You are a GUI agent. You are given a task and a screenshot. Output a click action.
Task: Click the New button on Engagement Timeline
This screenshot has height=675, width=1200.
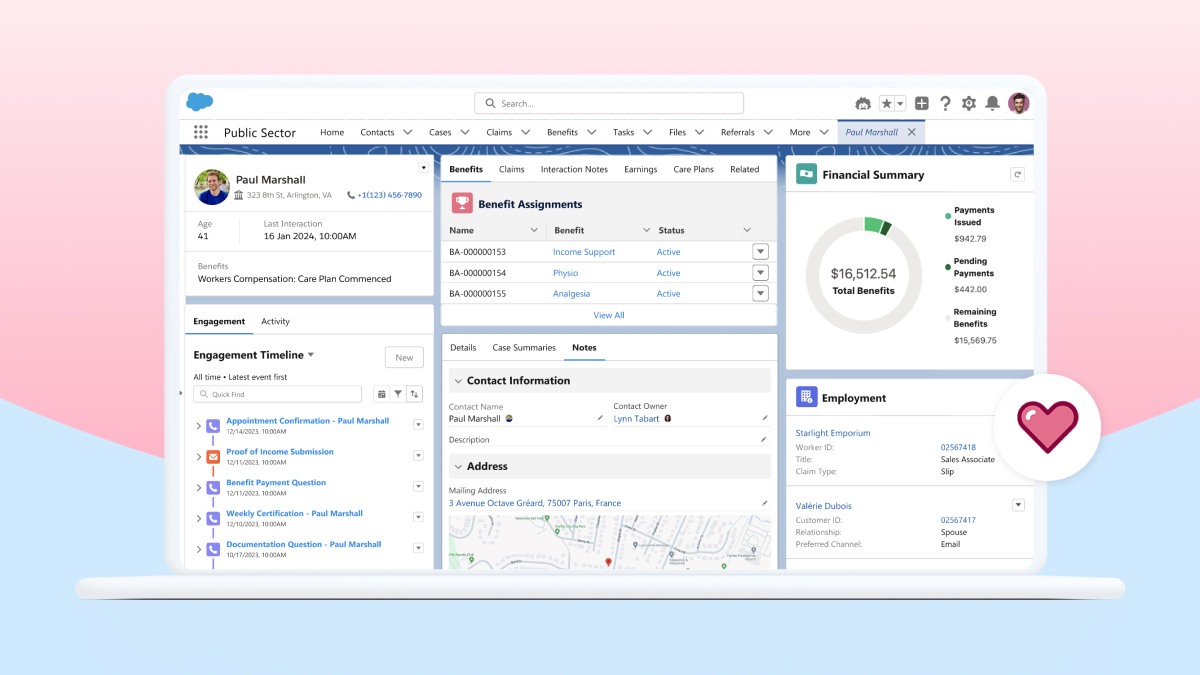404,357
